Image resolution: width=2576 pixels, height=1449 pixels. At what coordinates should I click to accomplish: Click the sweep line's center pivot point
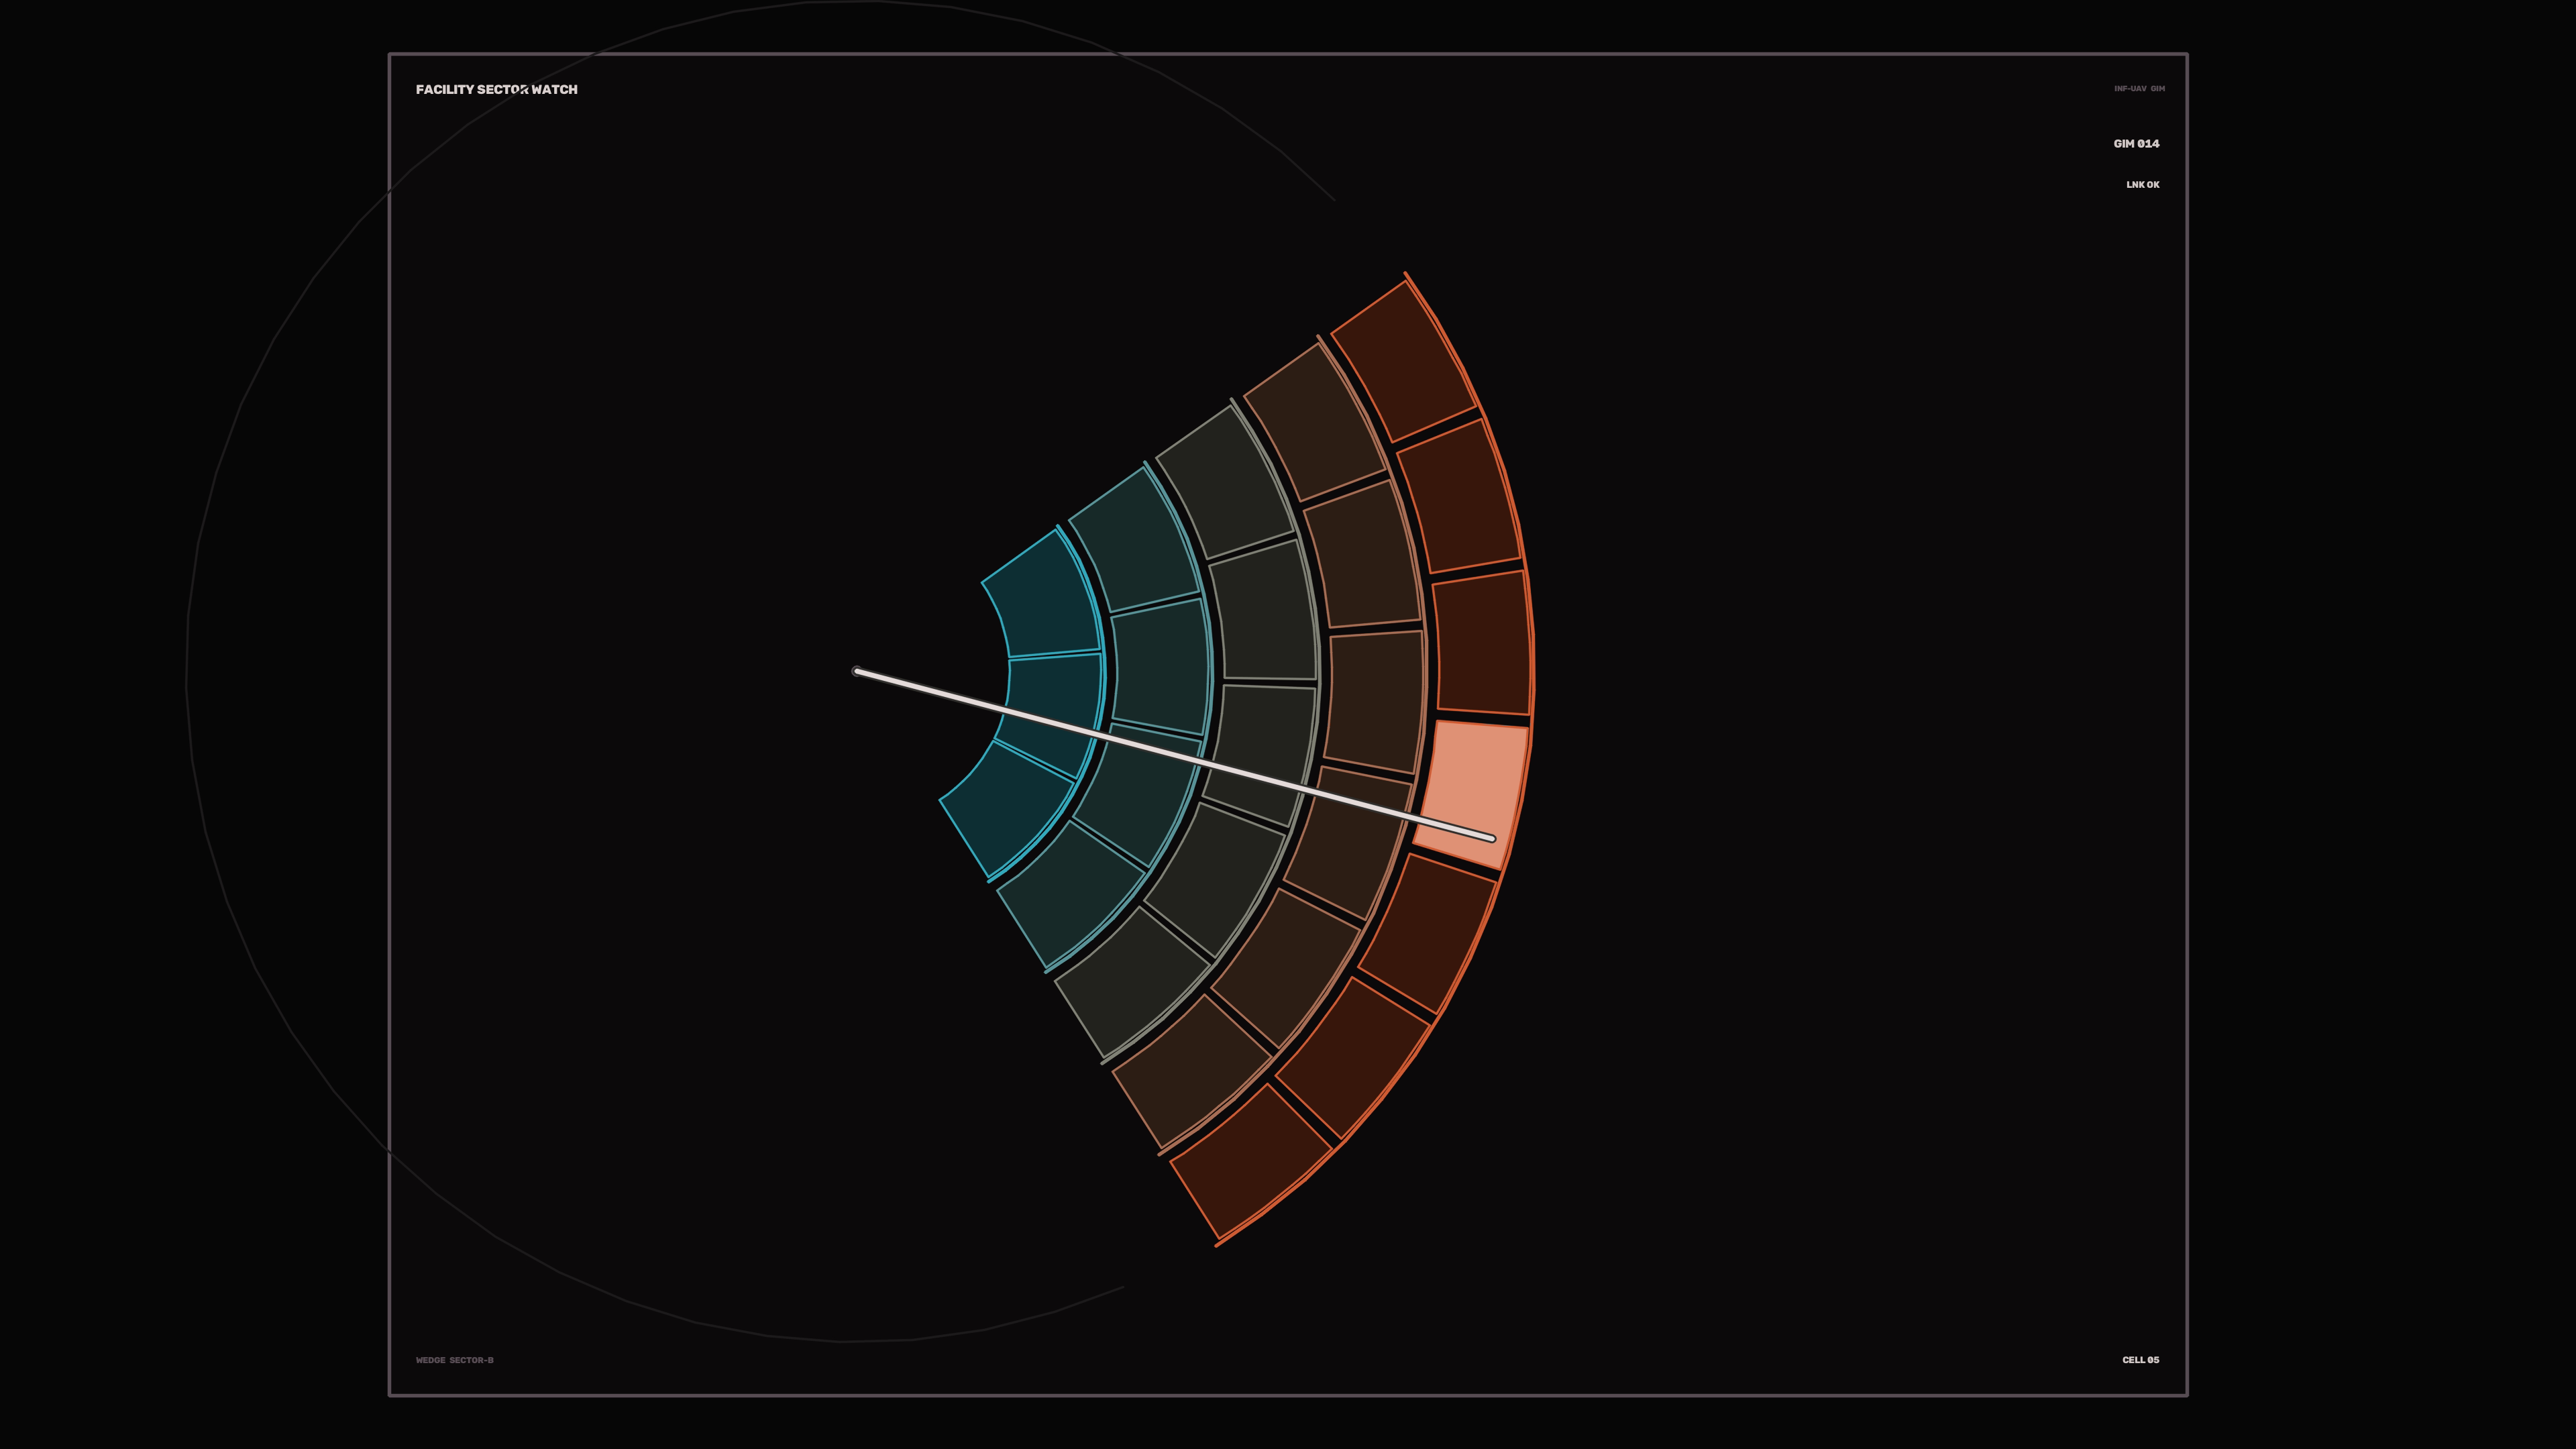coord(857,671)
